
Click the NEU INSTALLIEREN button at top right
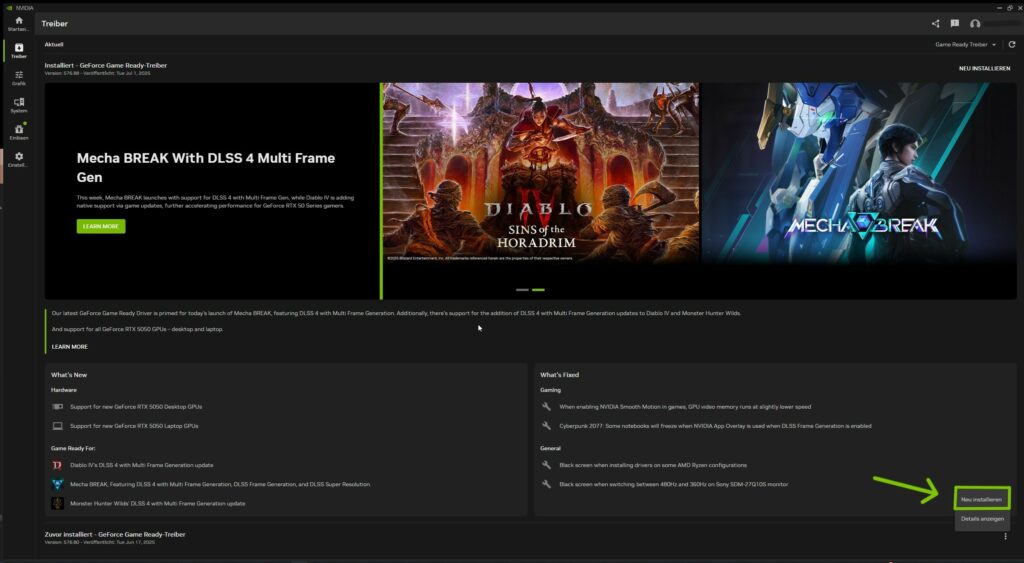(x=984, y=68)
